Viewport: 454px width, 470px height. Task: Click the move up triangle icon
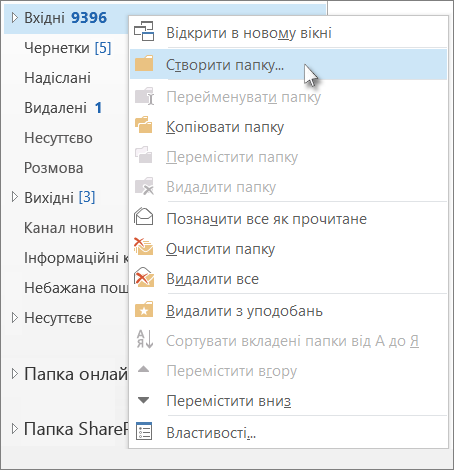coord(144,369)
